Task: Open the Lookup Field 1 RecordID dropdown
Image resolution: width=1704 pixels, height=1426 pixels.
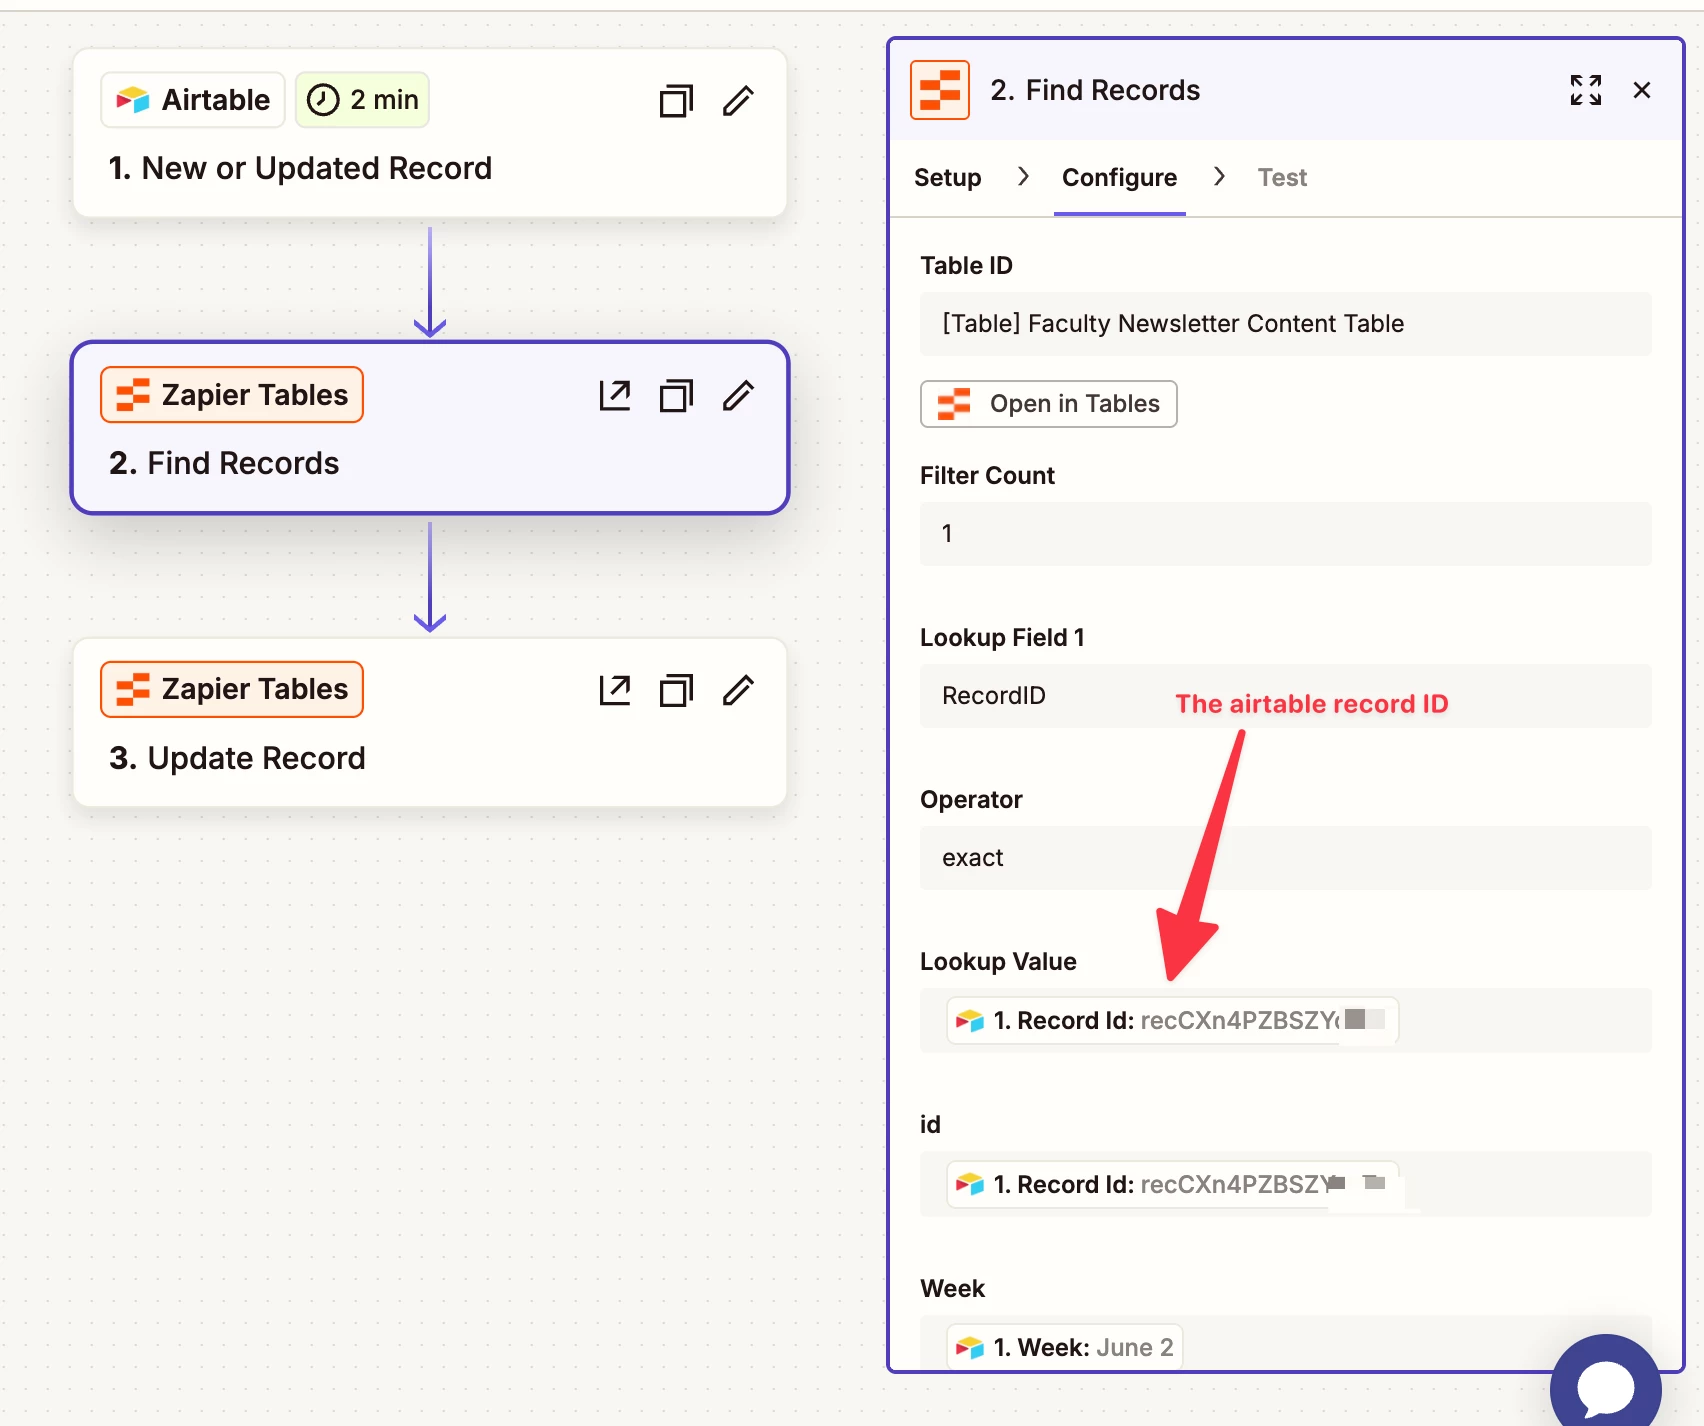Action: 1285,696
